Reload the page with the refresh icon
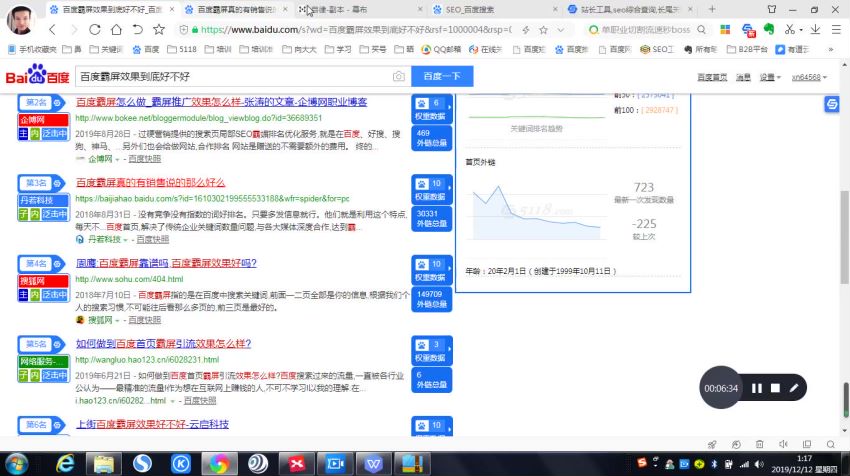Image resolution: width=850 pixels, height=476 pixels. tap(95, 30)
